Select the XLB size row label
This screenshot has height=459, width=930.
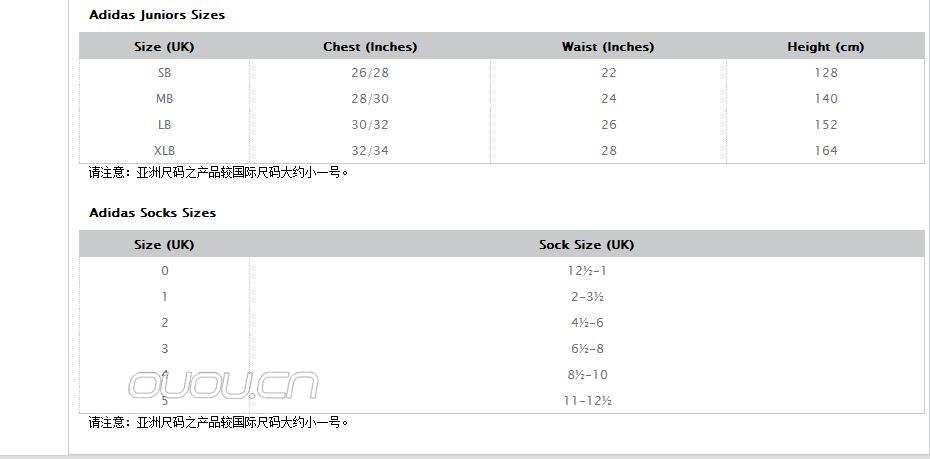point(164,151)
